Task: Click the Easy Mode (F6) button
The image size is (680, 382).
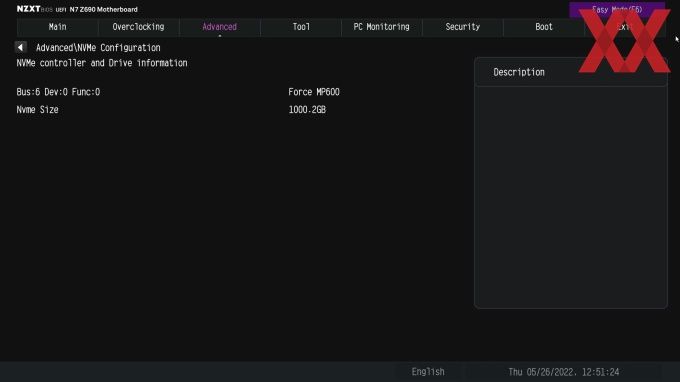Action: [x=617, y=10]
